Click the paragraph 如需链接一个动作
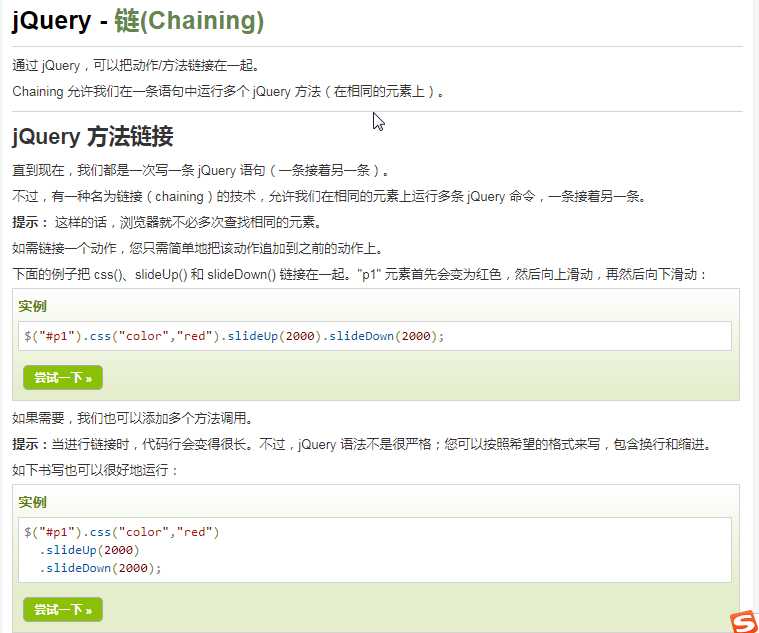Image resolution: width=759 pixels, height=633 pixels. coord(198,249)
